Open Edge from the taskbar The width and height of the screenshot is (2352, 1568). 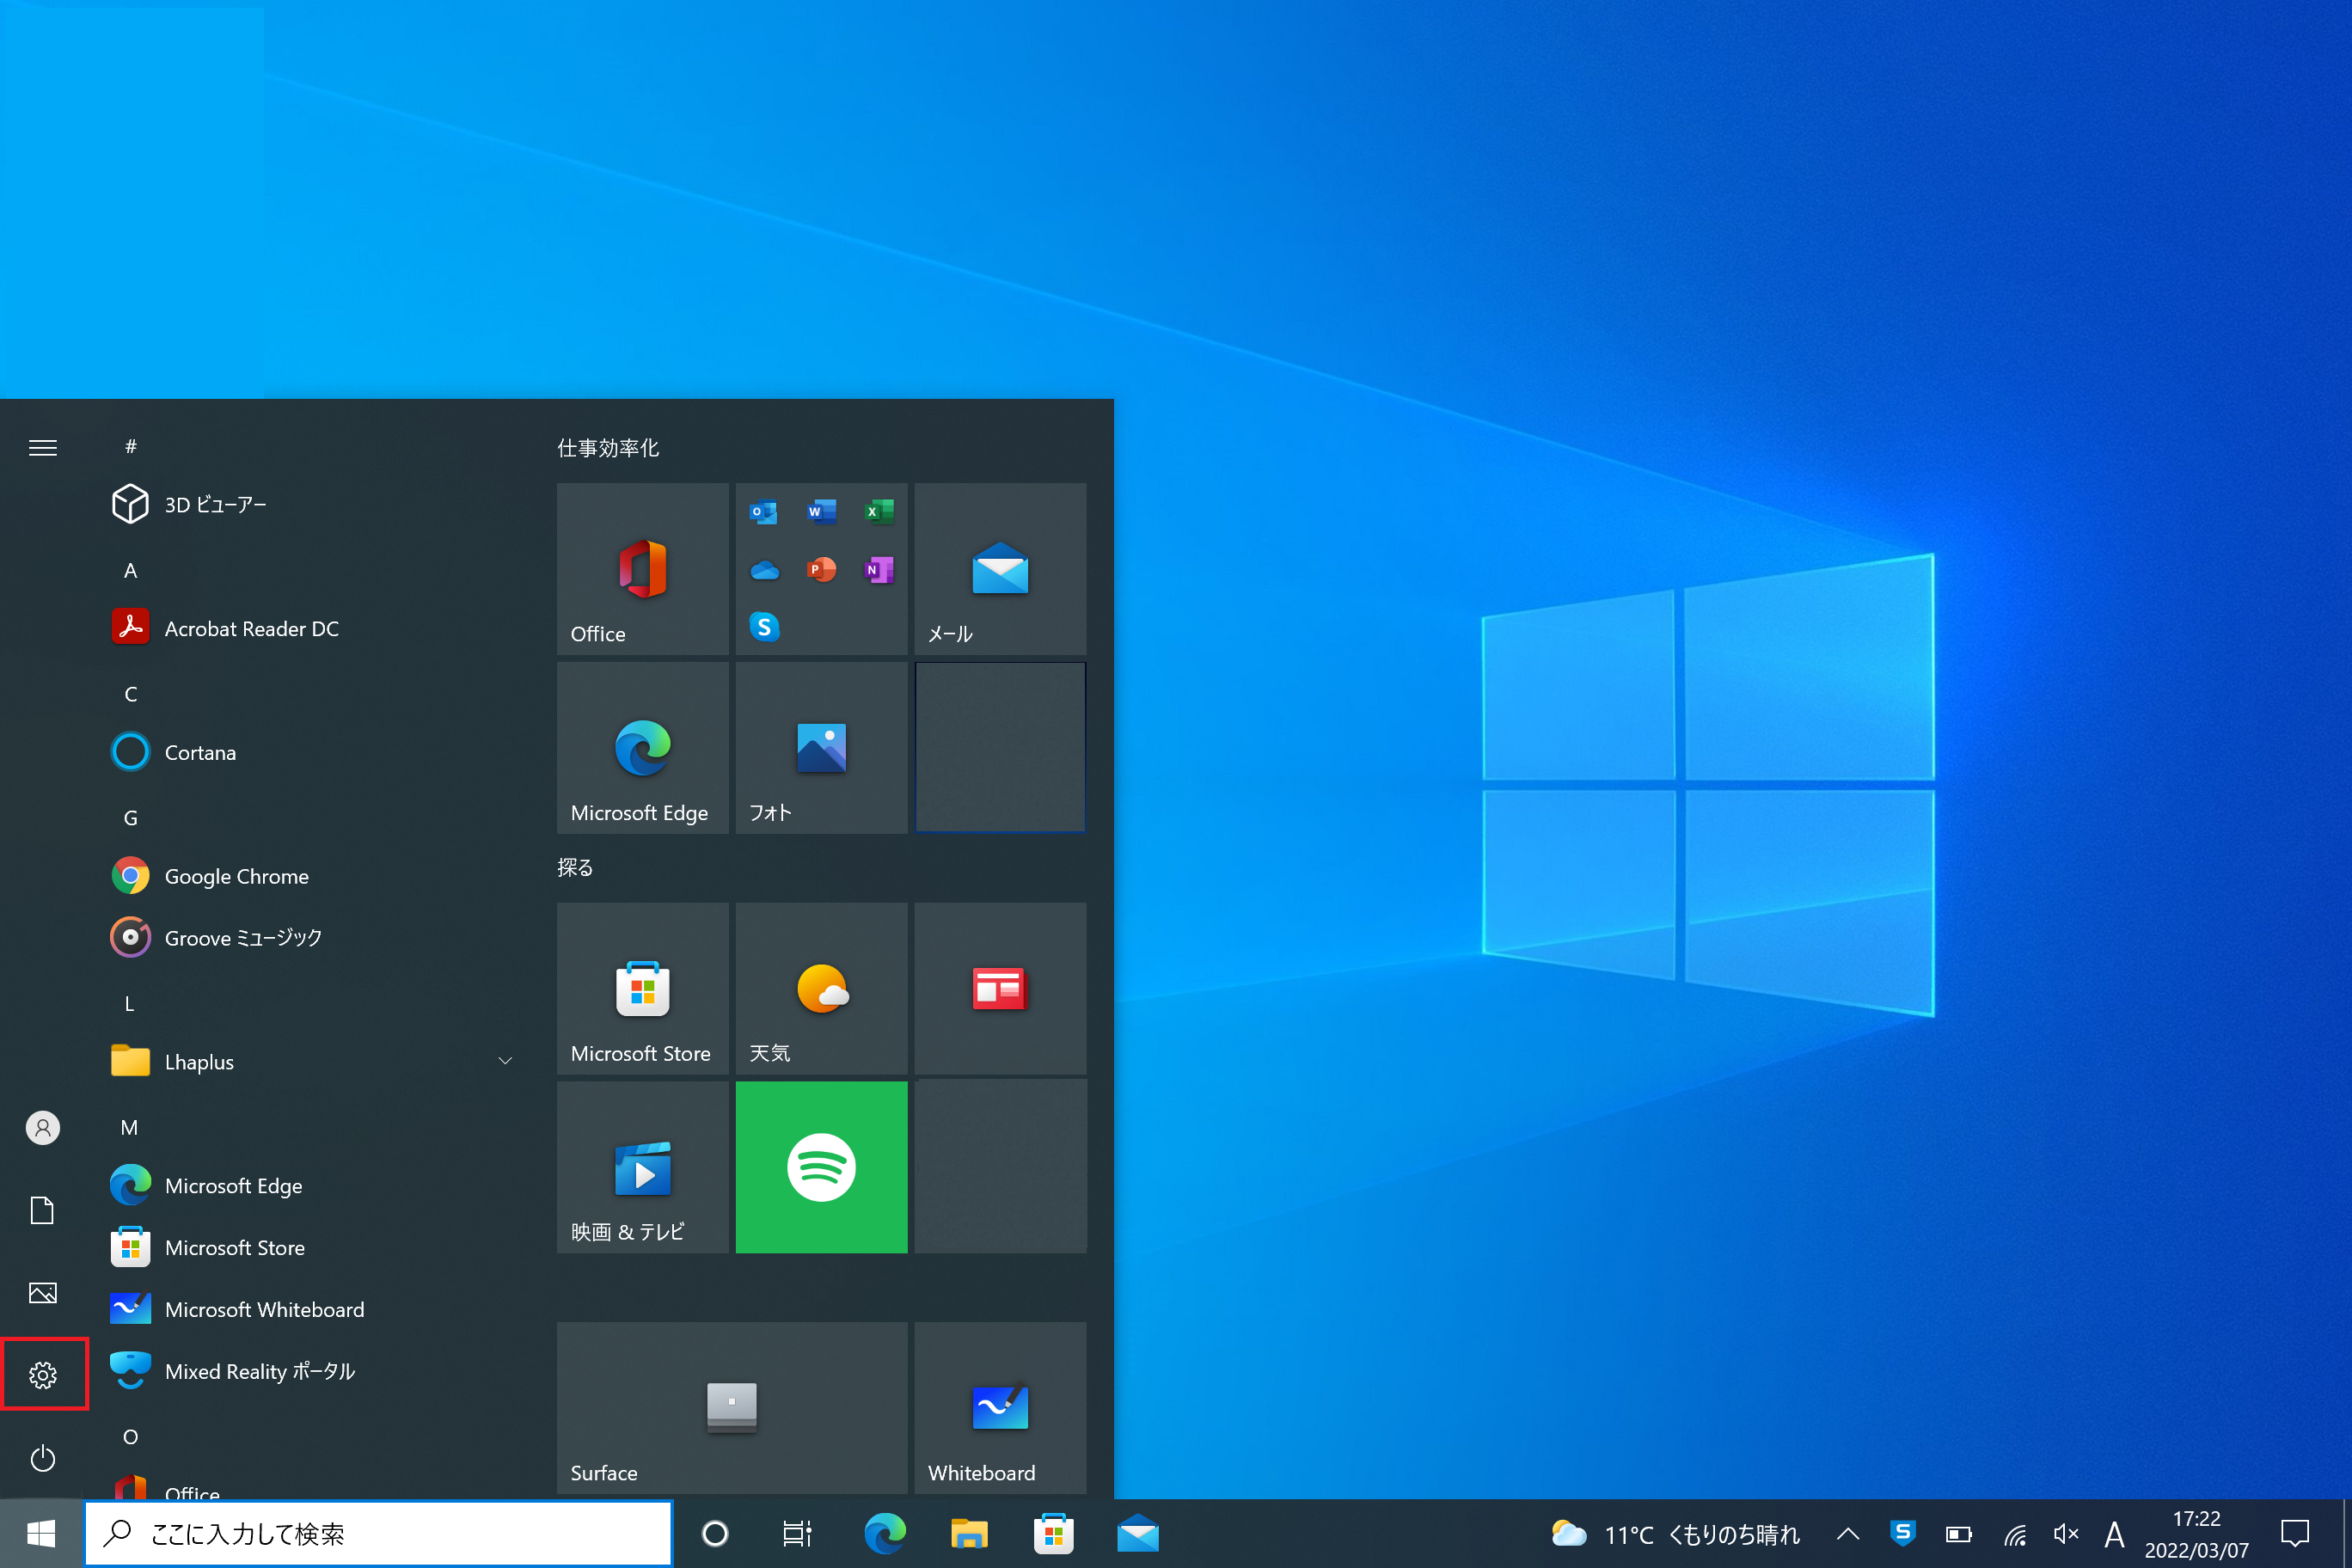[x=884, y=1533]
